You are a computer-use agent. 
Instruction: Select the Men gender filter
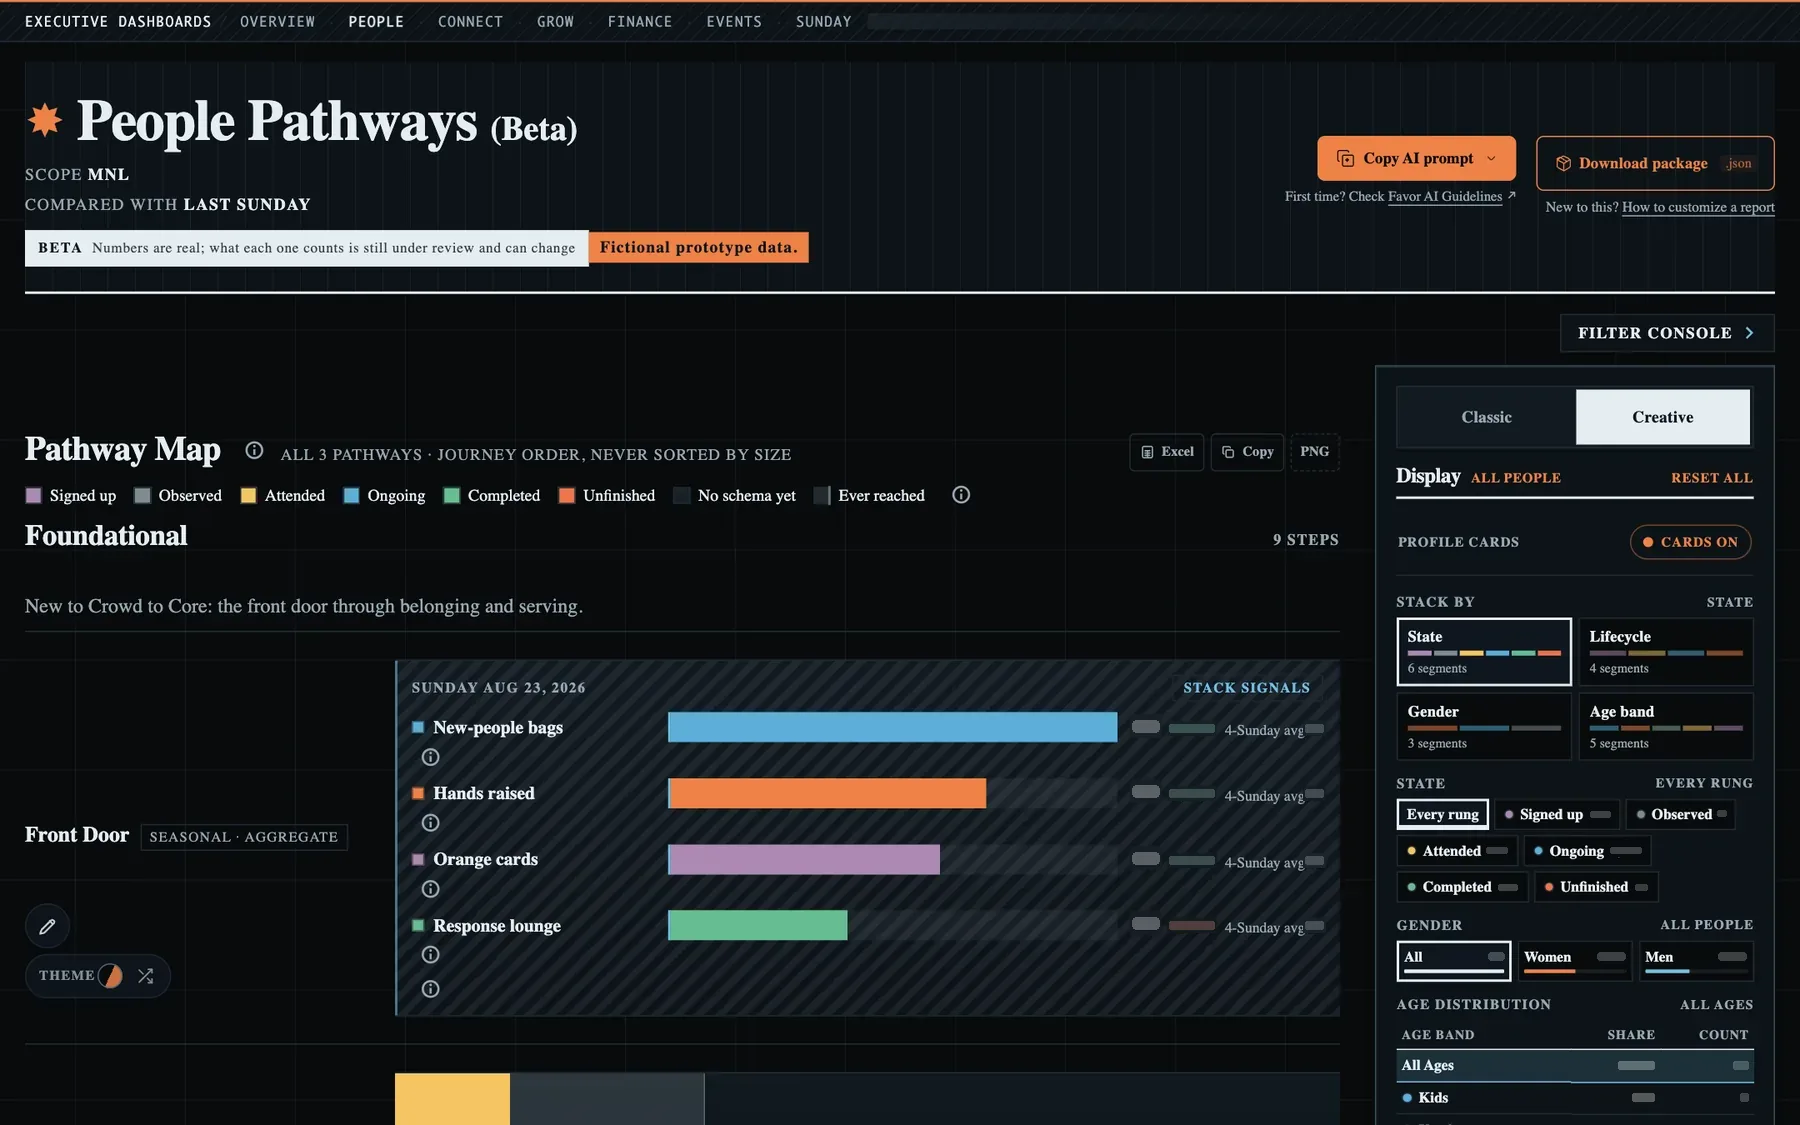[x=1696, y=960]
